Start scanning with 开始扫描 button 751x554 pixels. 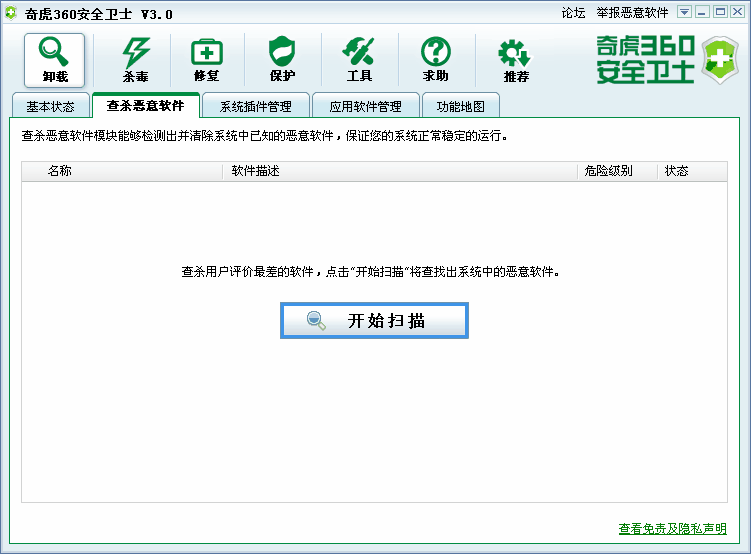tap(374, 320)
